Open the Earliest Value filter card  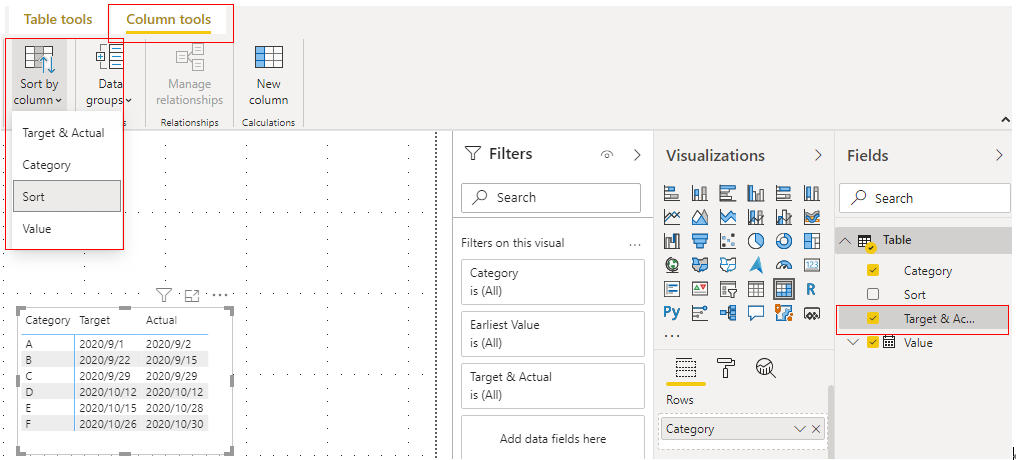click(553, 334)
